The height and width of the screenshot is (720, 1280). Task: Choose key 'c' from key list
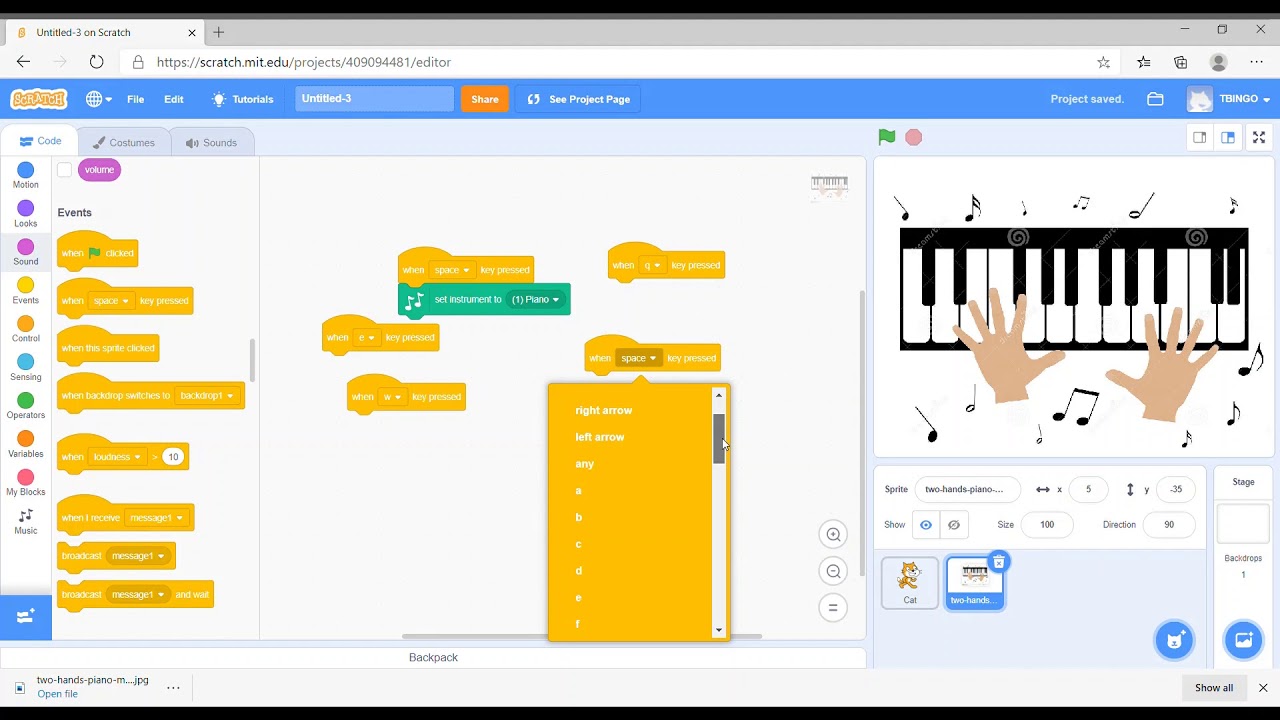[x=578, y=544]
